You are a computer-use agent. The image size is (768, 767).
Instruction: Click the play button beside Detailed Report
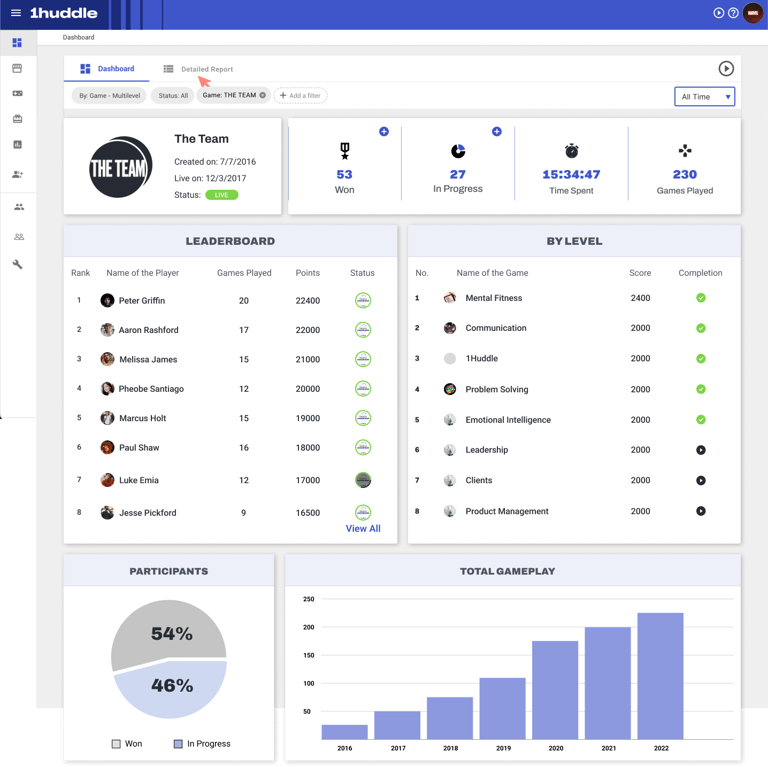coord(726,69)
